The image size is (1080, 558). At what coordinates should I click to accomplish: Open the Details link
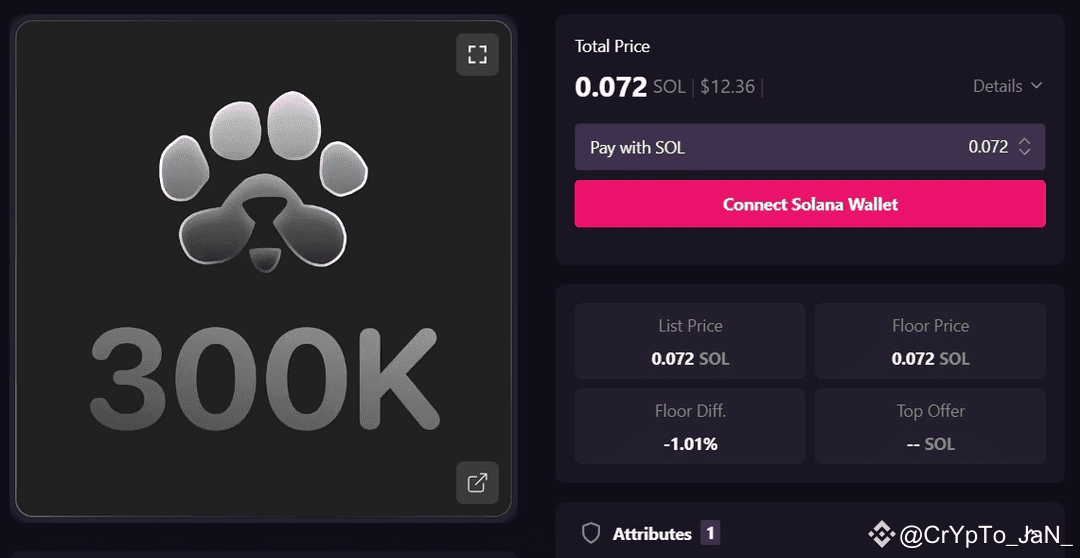[997, 86]
